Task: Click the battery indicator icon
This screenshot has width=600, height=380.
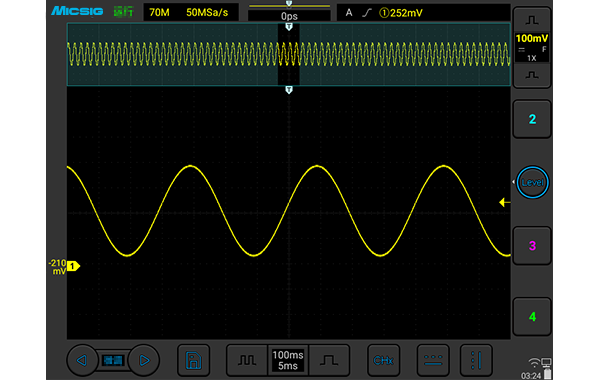Action: tap(548, 373)
